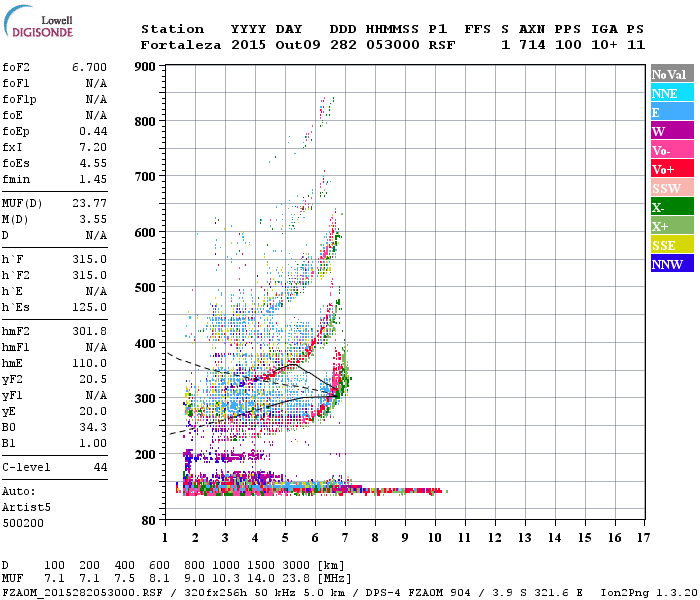
Task: Select the SSE yellow legend swatch
Action: point(672,245)
